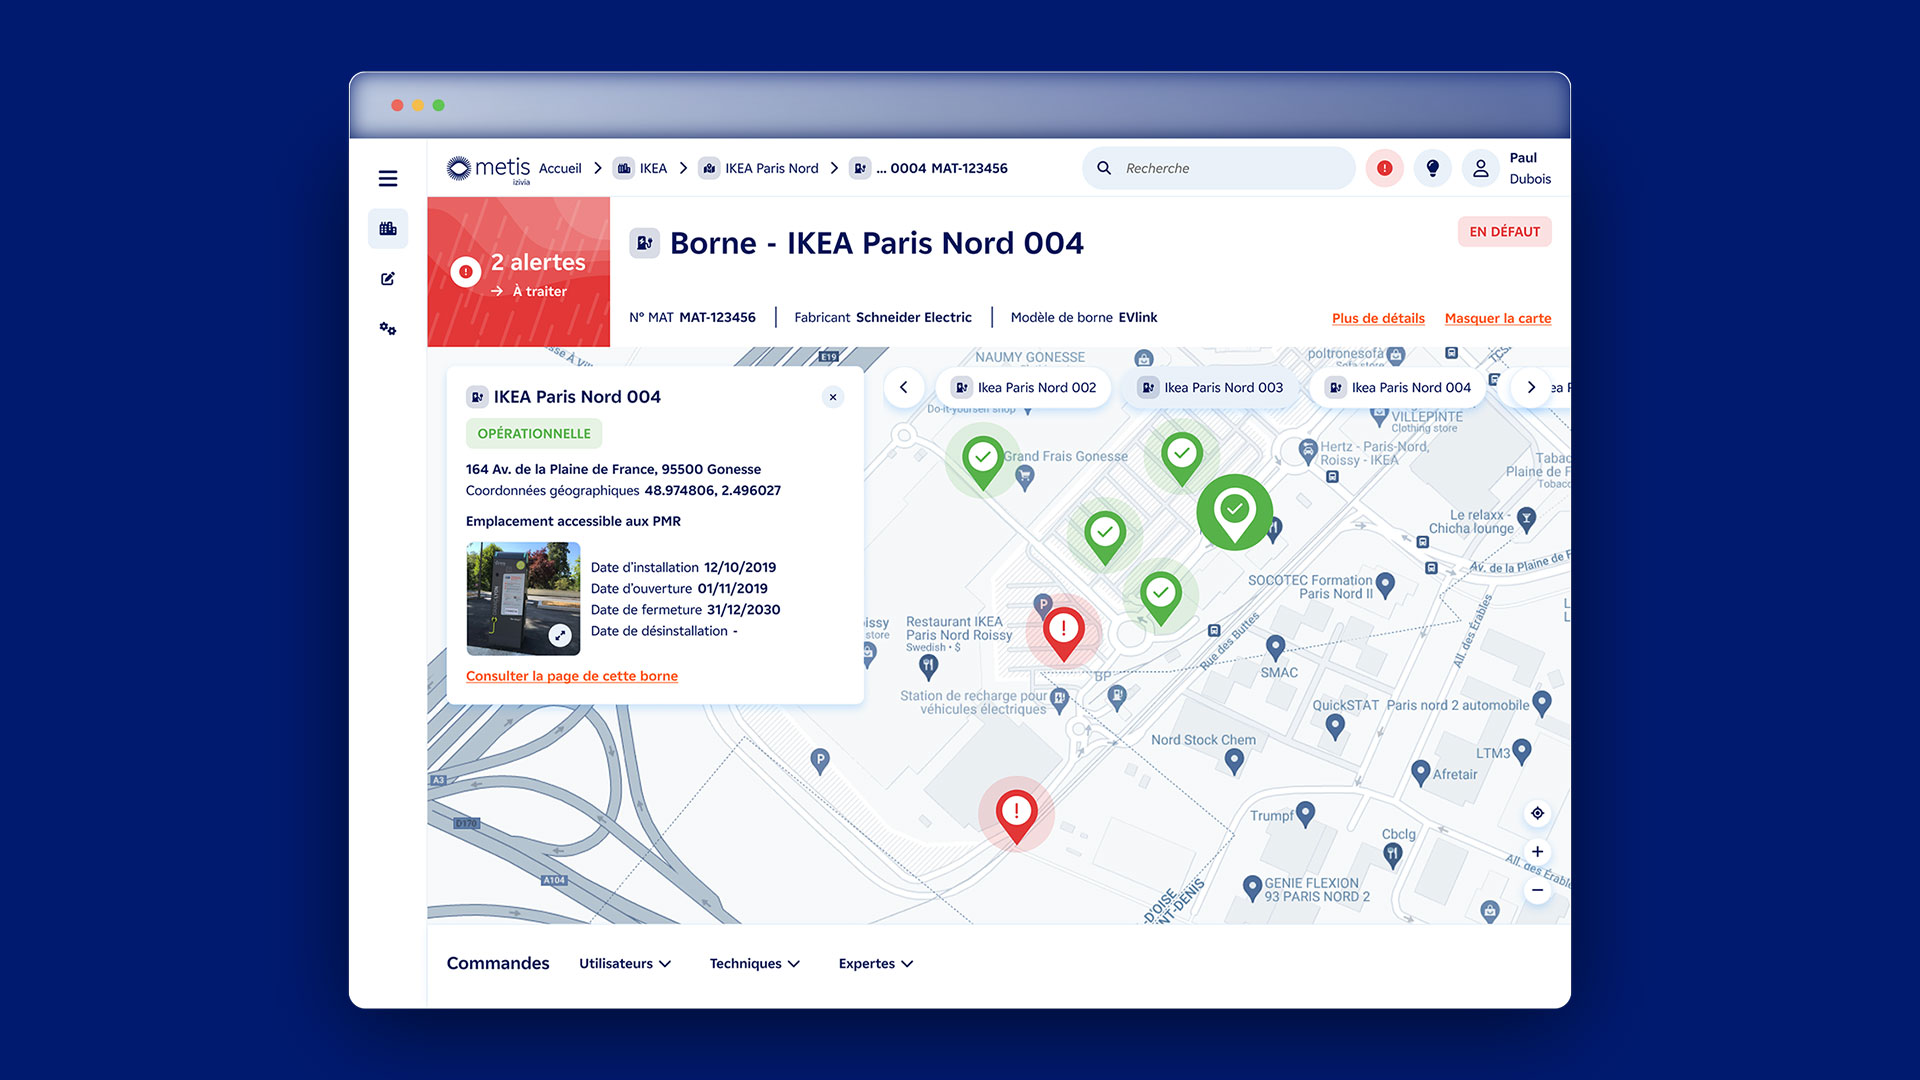Open the Paul Dubois user profile icon

(1480, 168)
